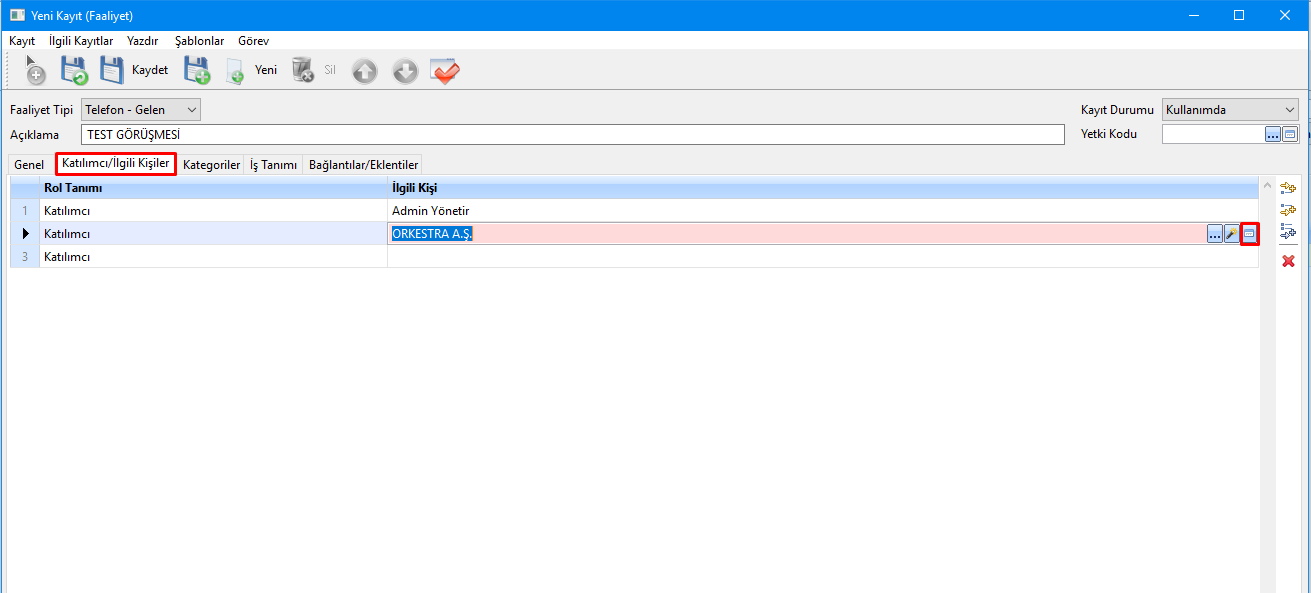Click the cursor-plus icon in the toolbar
The width and height of the screenshot is (1311, 593).
point(34,70)
